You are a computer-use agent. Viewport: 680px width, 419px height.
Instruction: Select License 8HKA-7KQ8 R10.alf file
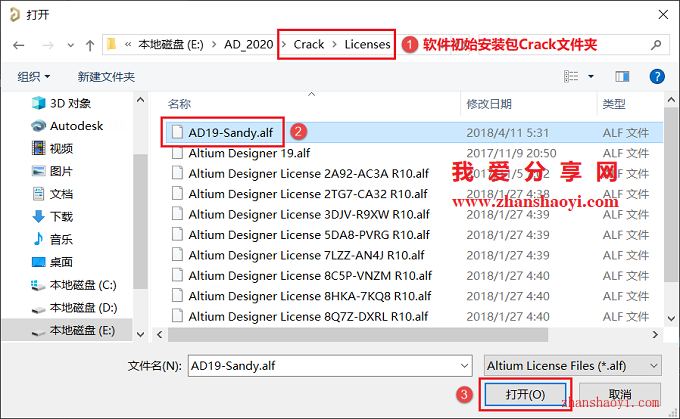click(x=310, y=296)
